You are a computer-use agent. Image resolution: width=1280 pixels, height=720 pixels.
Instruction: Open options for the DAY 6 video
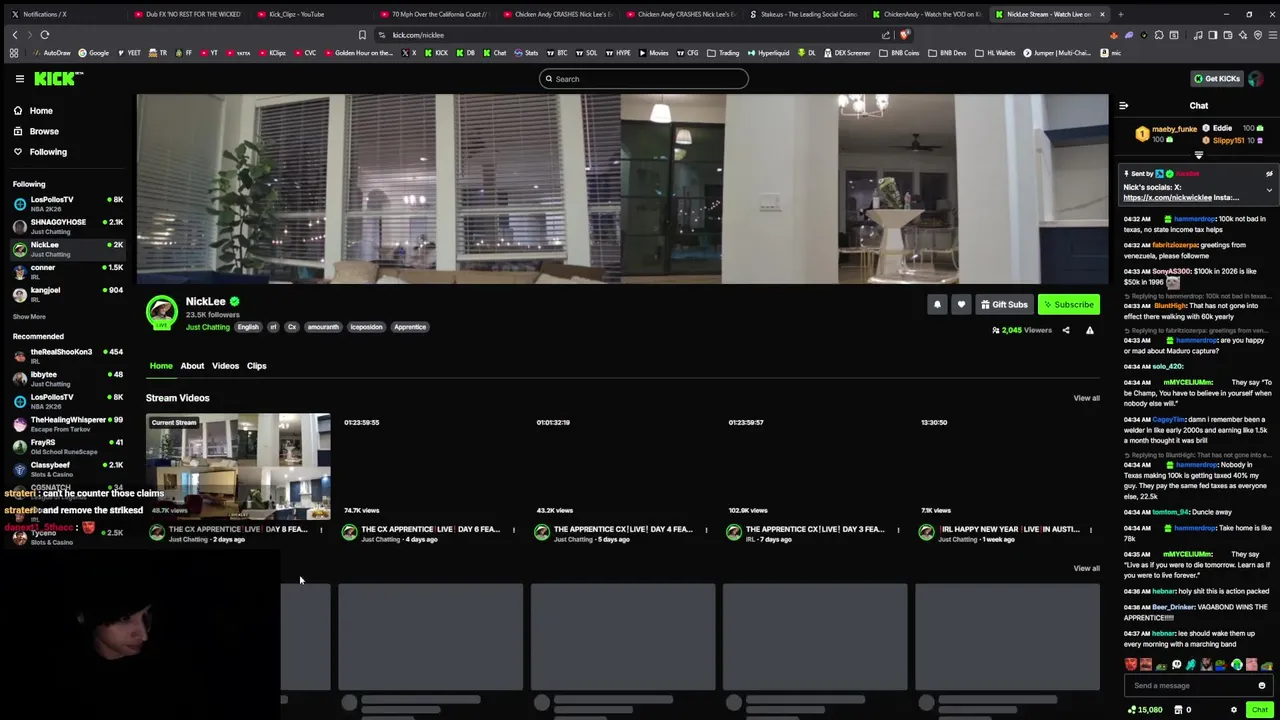click(514, 530)
